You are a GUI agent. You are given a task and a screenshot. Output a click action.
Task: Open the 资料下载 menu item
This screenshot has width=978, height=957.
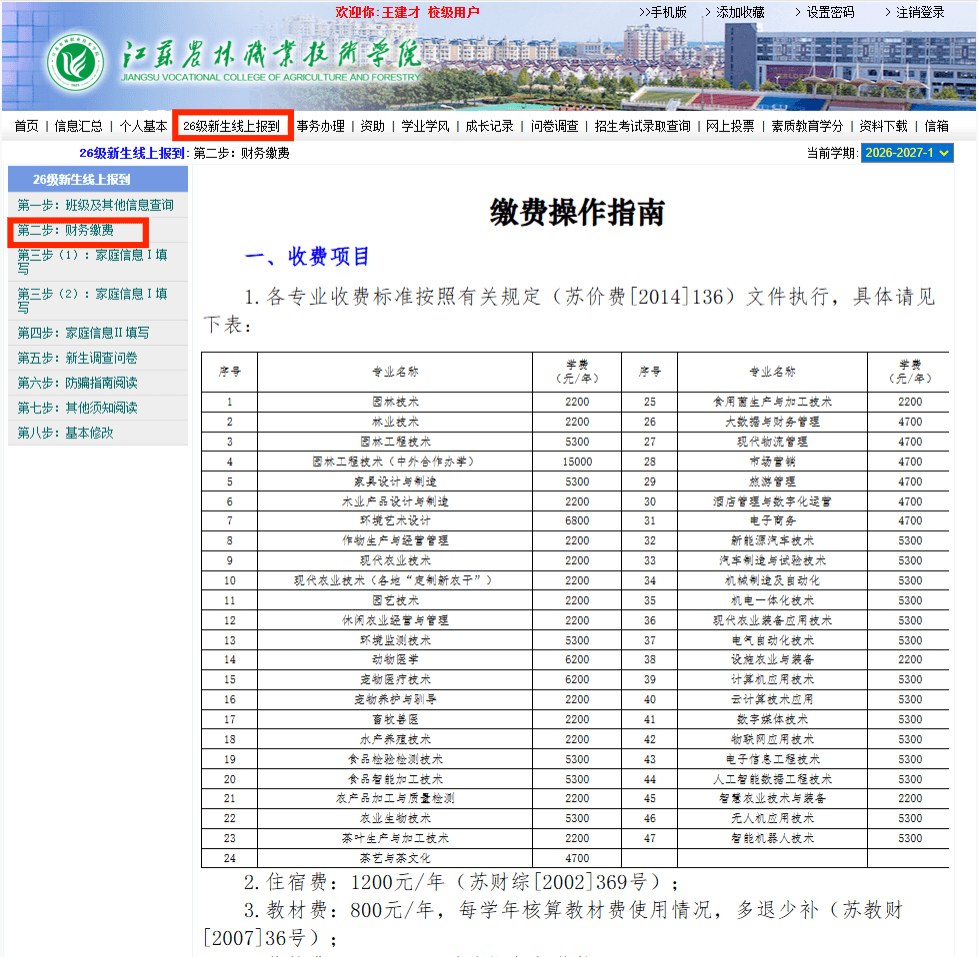883,126
